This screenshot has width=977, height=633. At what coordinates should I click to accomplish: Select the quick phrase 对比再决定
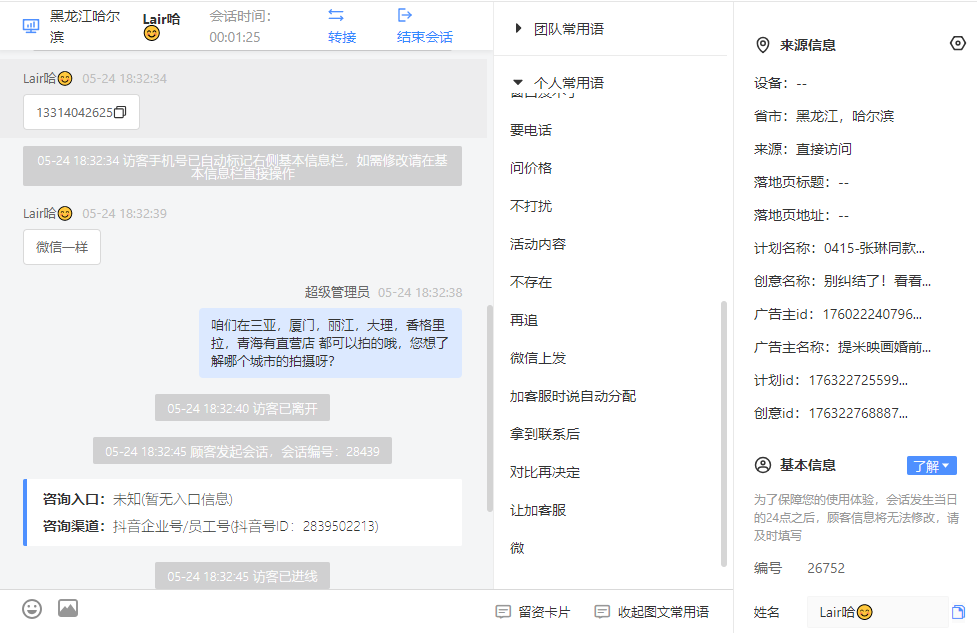(x=545, y=472)
